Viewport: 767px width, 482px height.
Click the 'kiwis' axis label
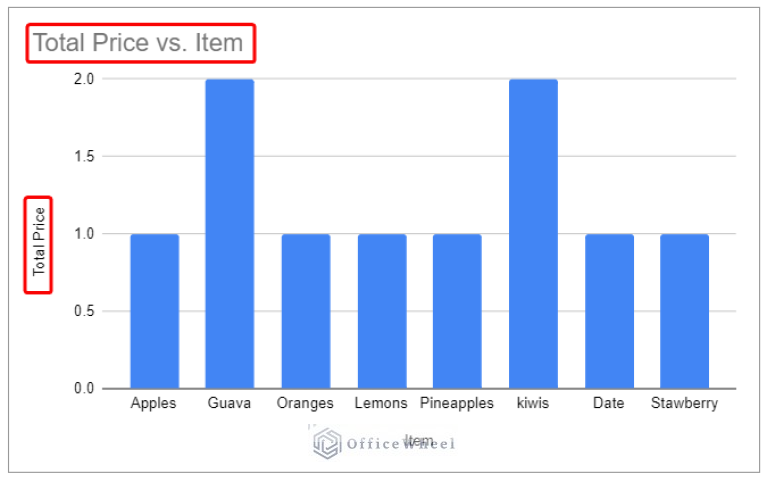533,404
